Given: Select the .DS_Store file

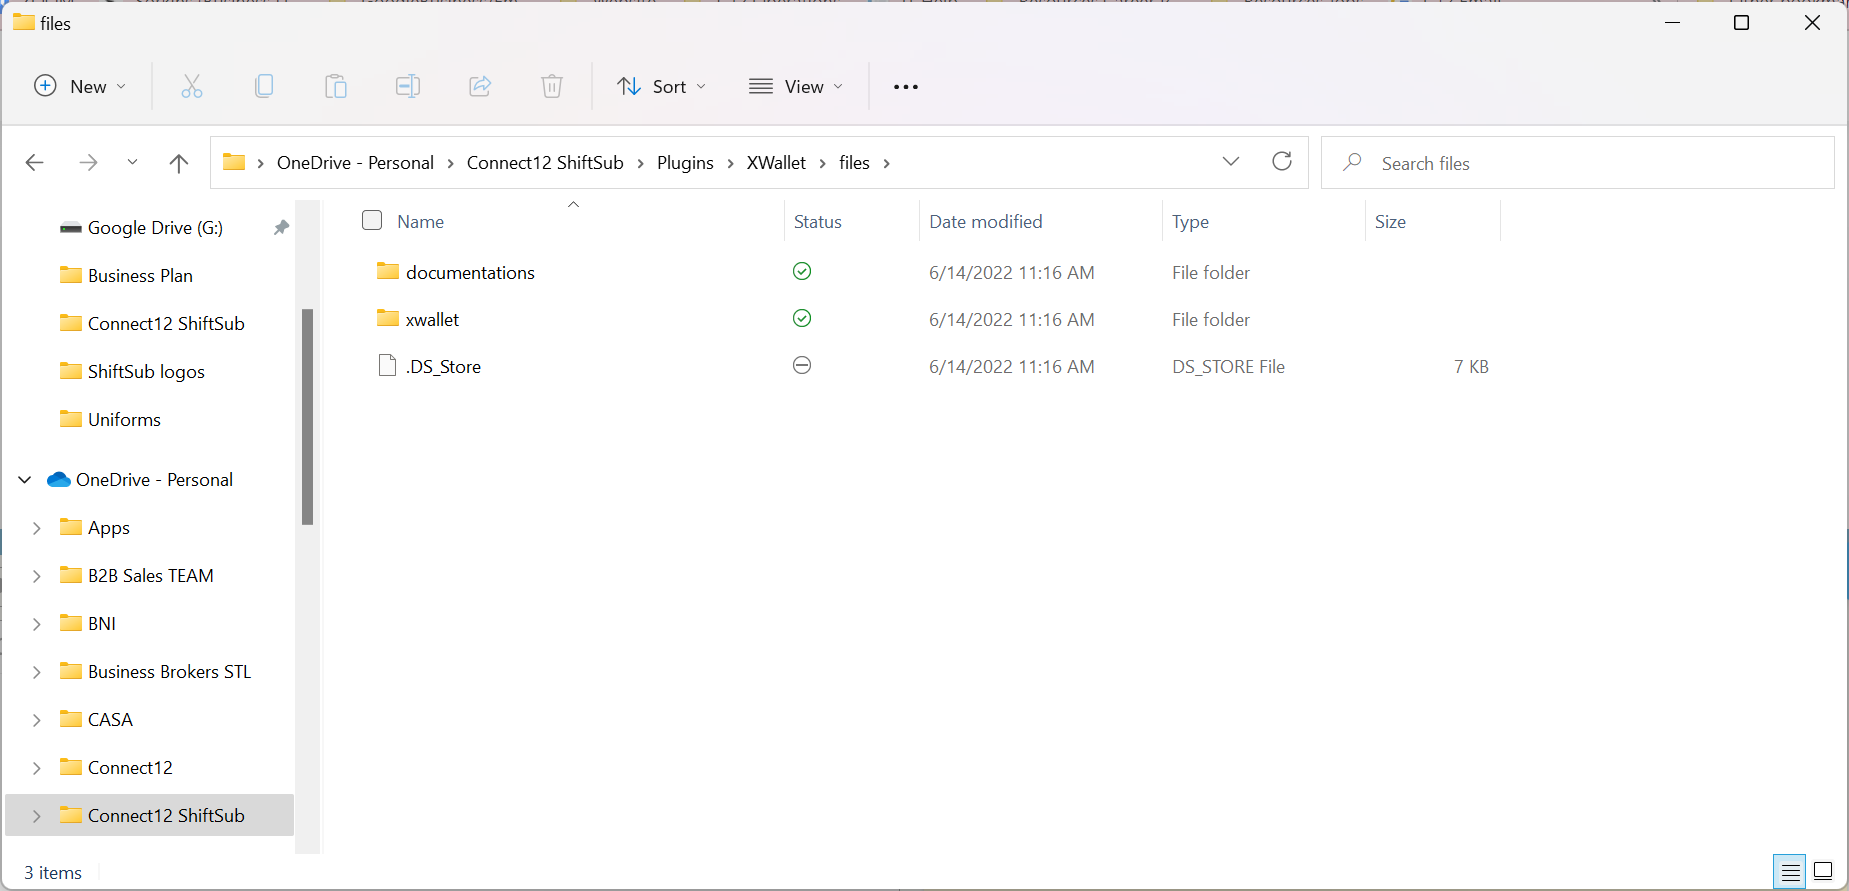Looking at the screenshot, I should pos(443,367).
